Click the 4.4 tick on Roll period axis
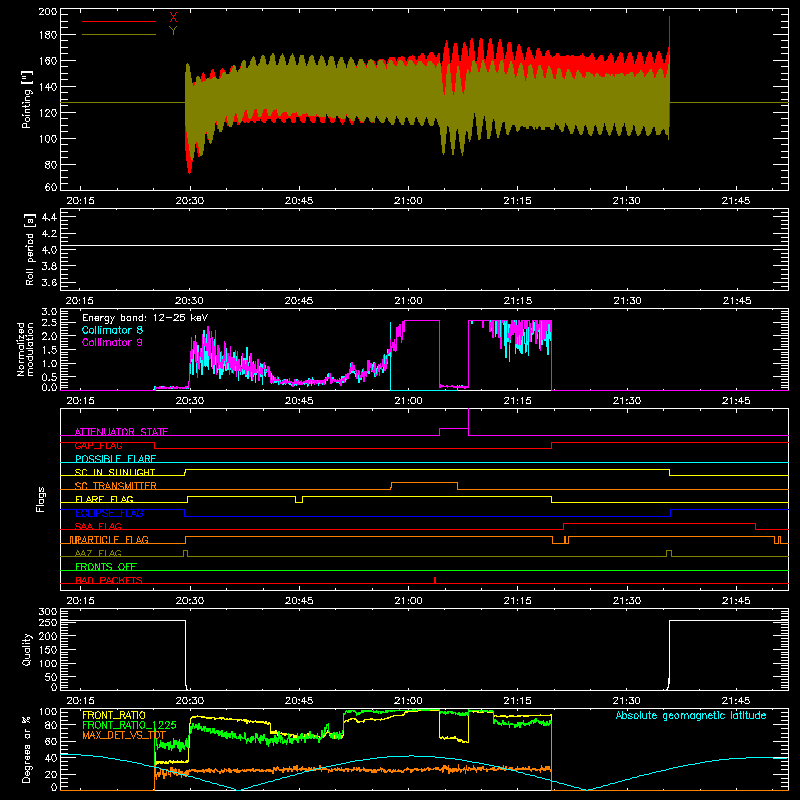 (49, 217)
